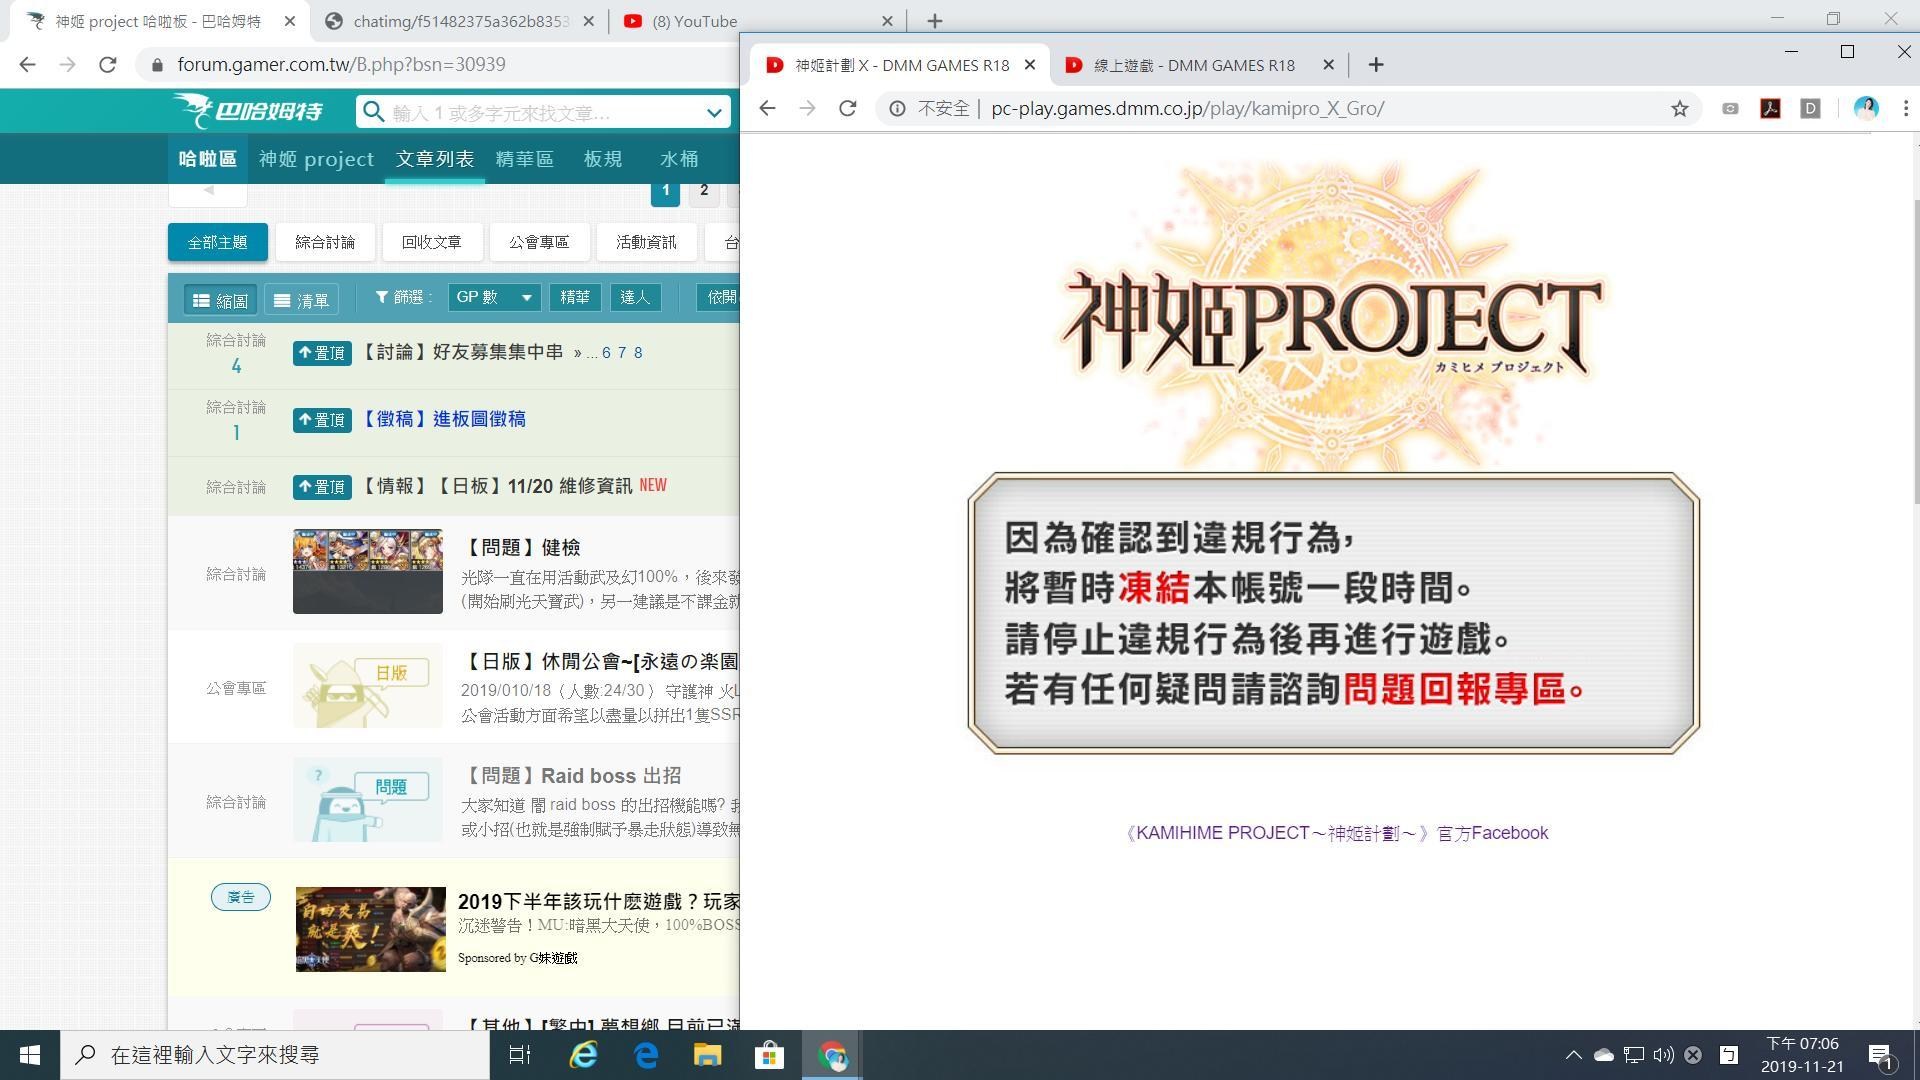Click the Chrome taskbar icon

(832, 1055)
